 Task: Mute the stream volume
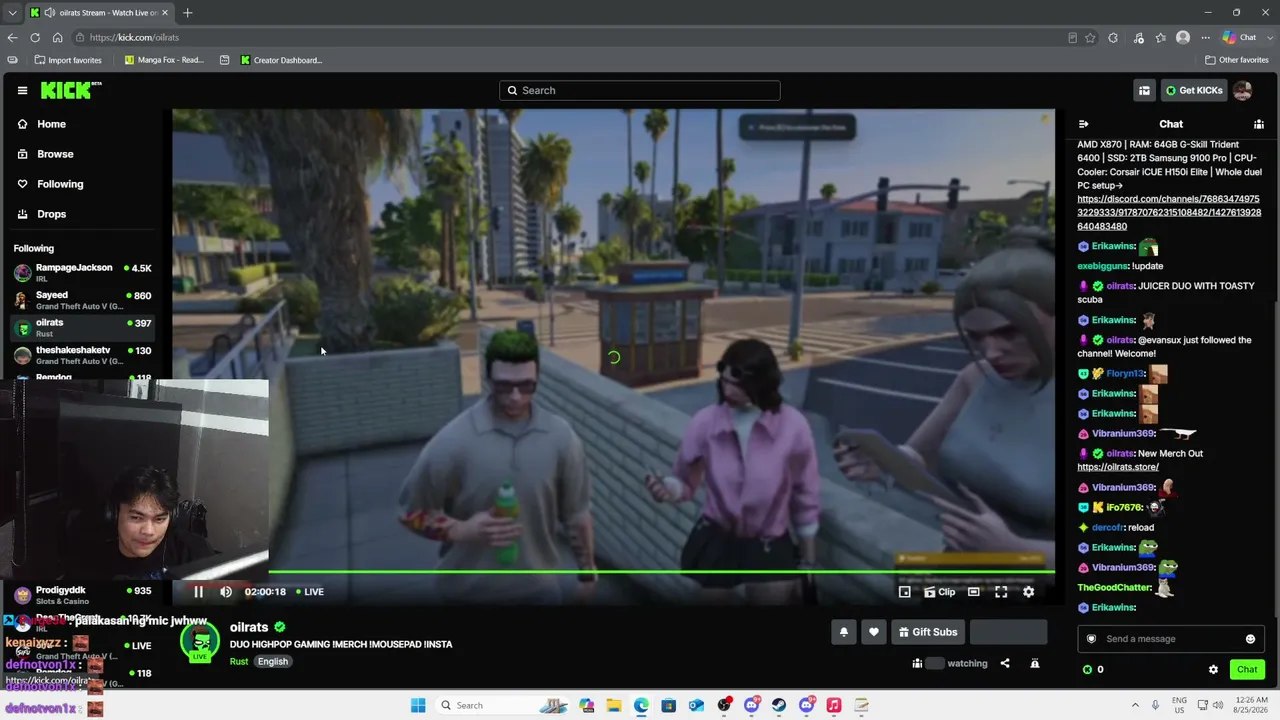click(x=226, y=592)
